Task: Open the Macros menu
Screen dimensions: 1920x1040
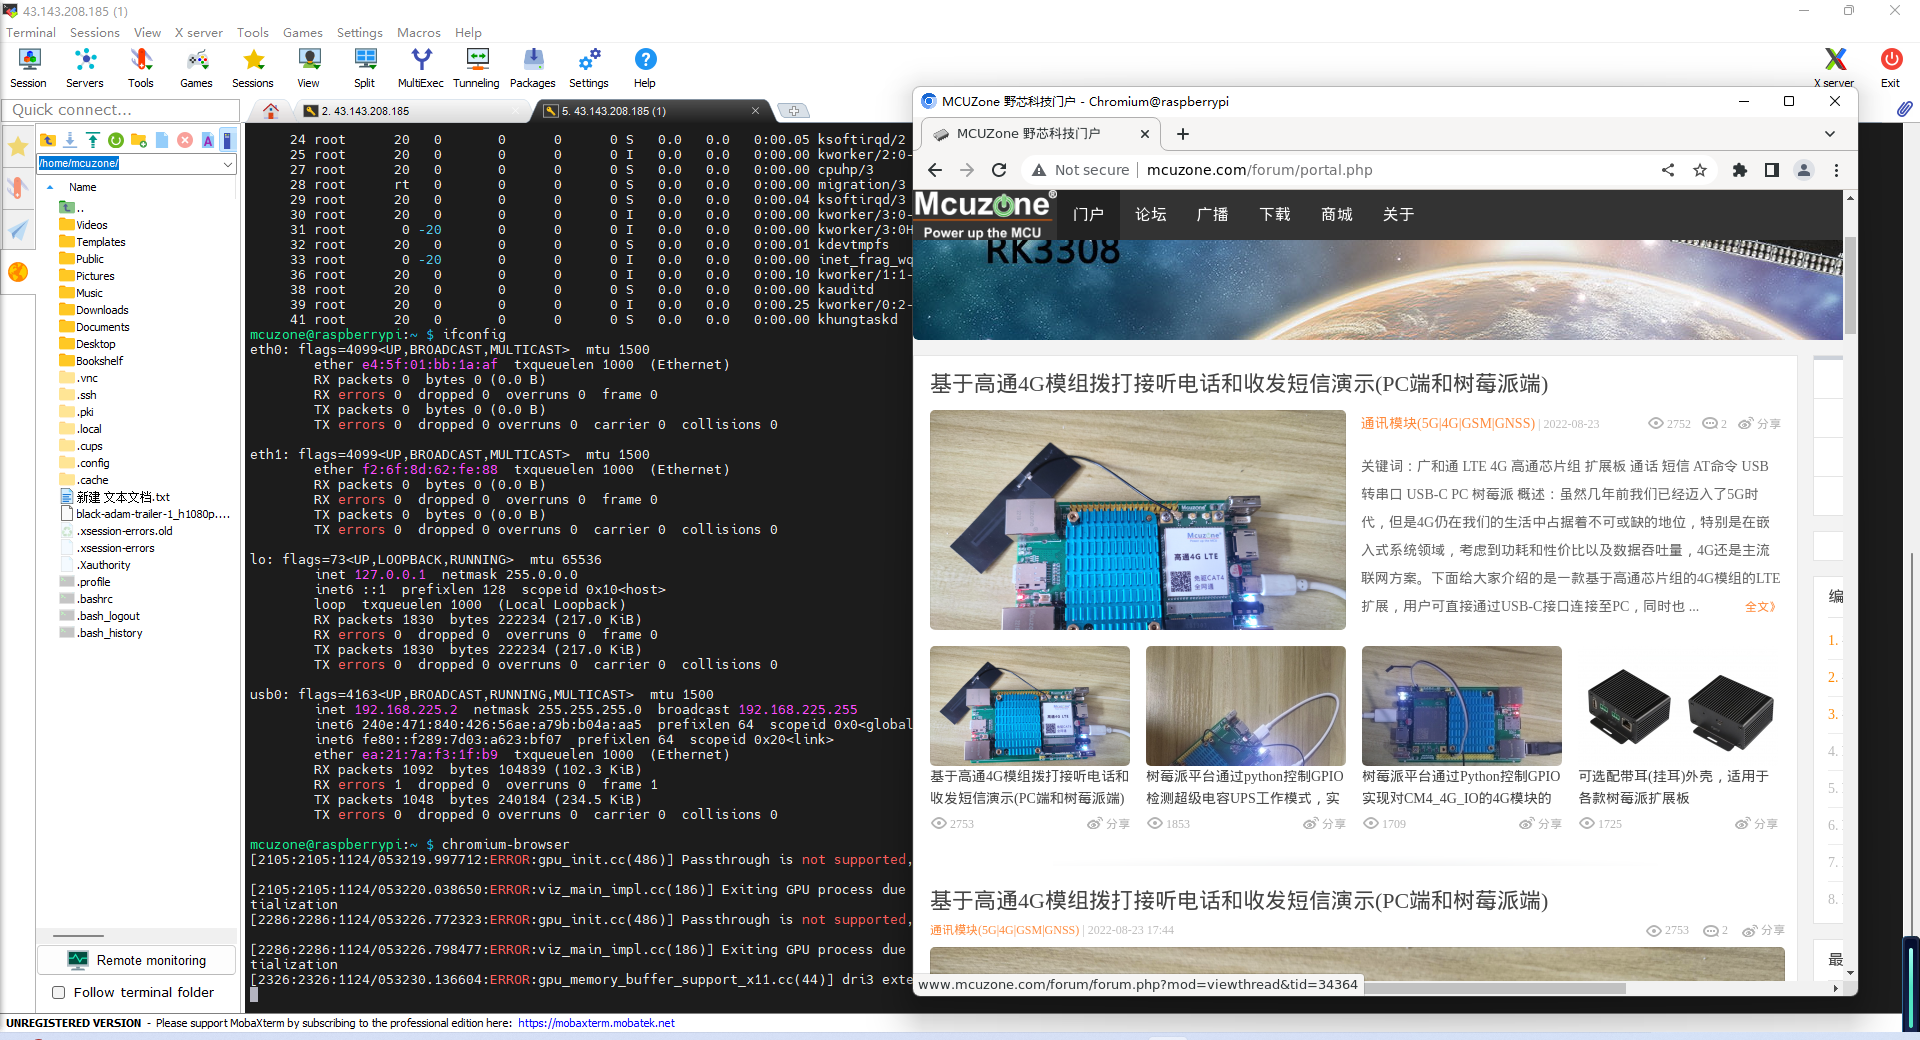Action: (418, 32)
